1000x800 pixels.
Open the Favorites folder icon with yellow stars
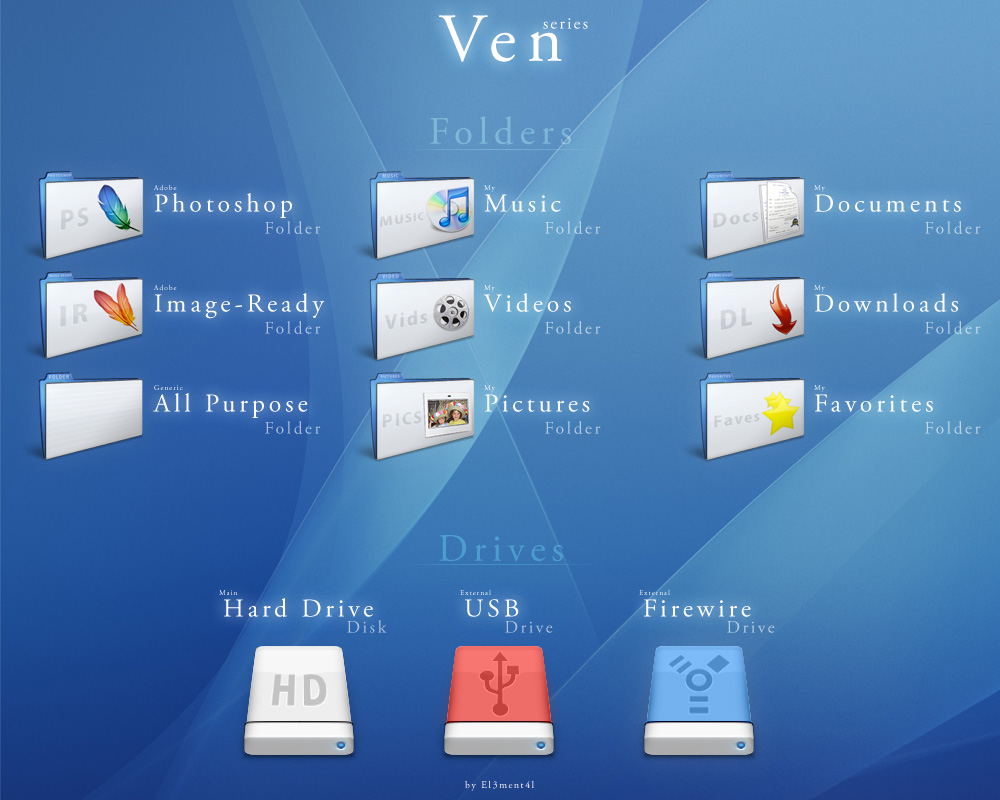752,415
